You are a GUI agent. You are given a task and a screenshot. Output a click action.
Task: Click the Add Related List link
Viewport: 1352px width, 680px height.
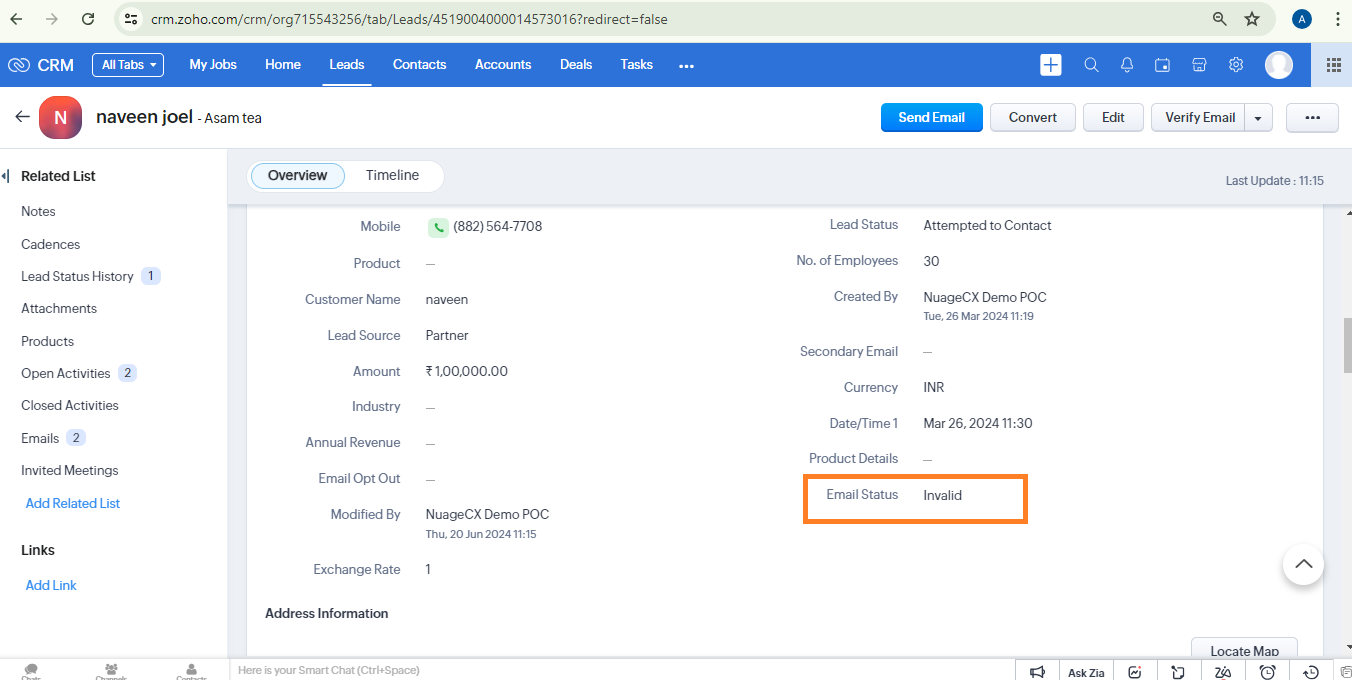[73, 504]
